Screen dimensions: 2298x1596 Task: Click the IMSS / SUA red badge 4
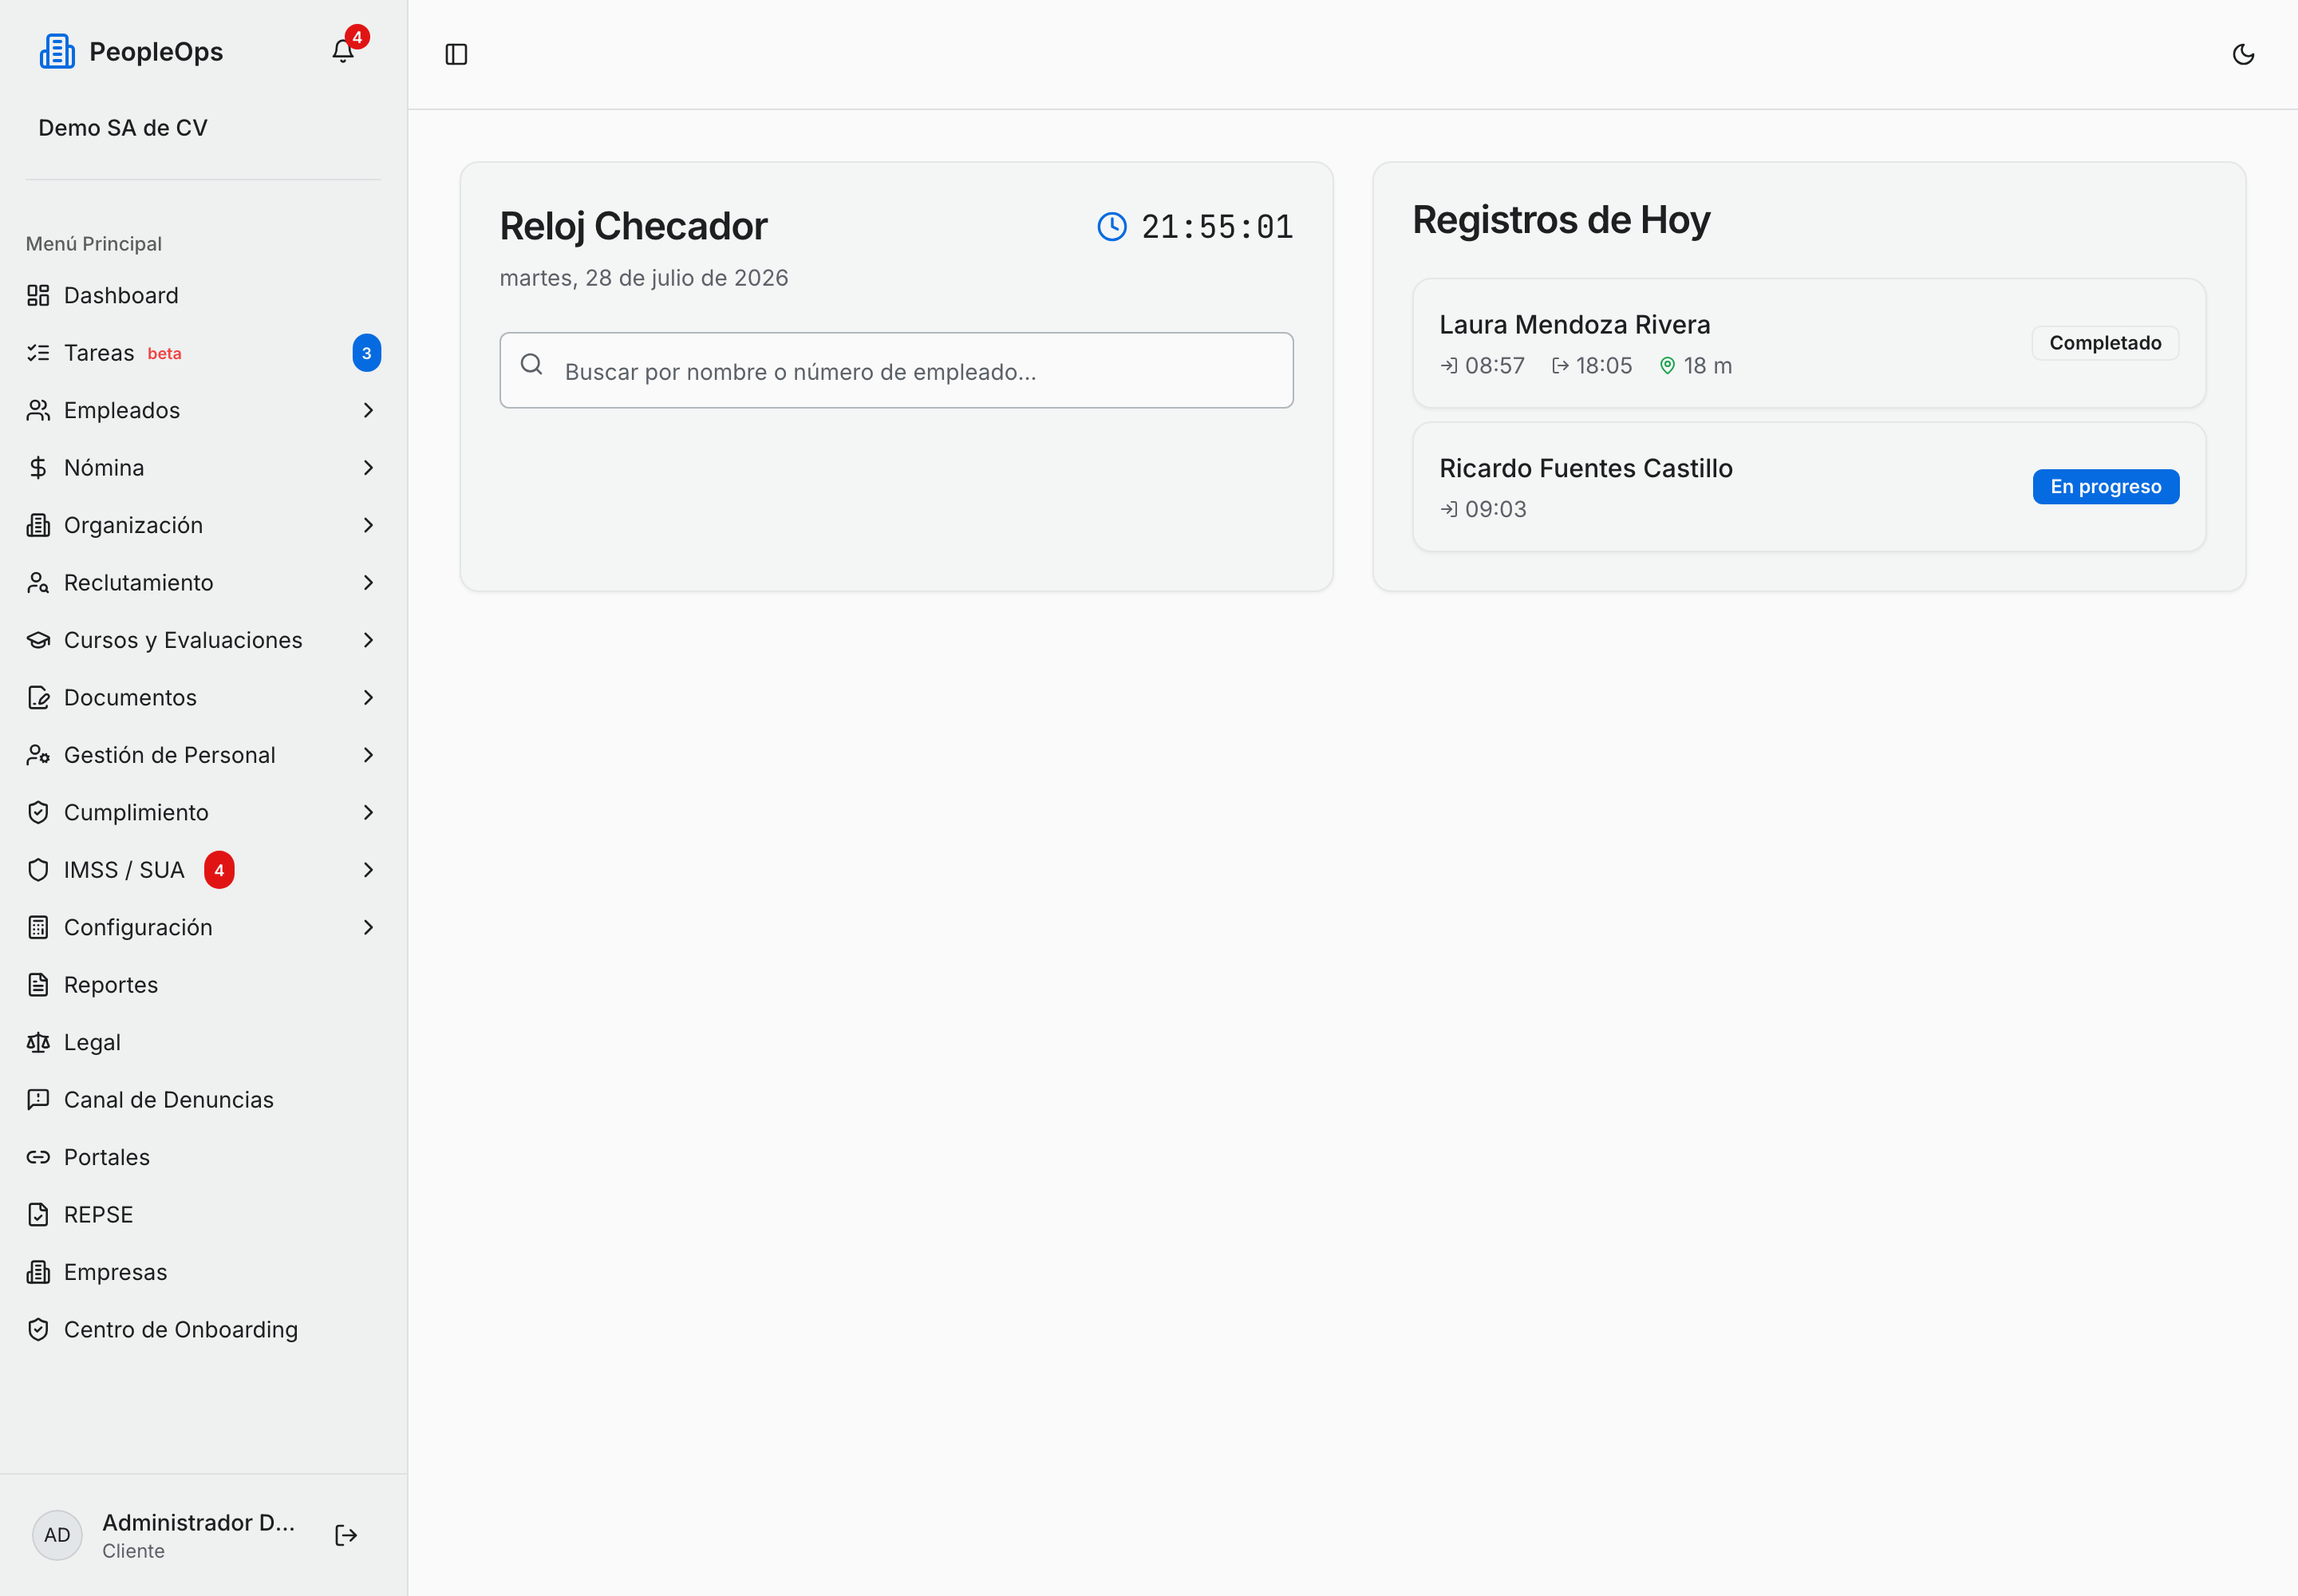219,870
